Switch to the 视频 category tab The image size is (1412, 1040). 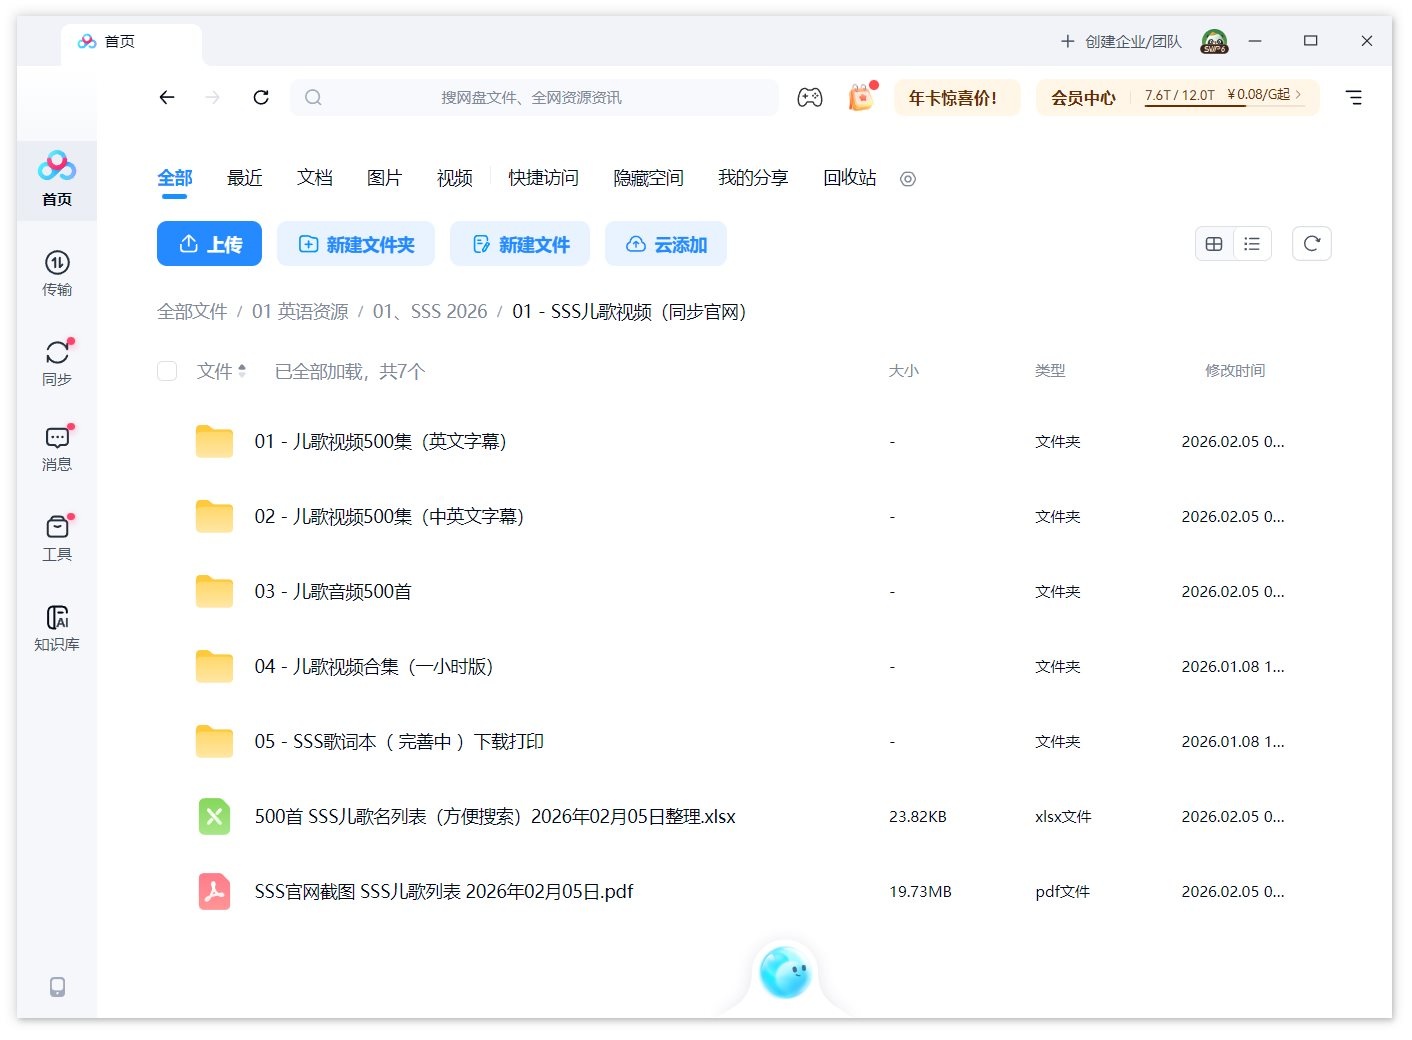coord(453,178)
